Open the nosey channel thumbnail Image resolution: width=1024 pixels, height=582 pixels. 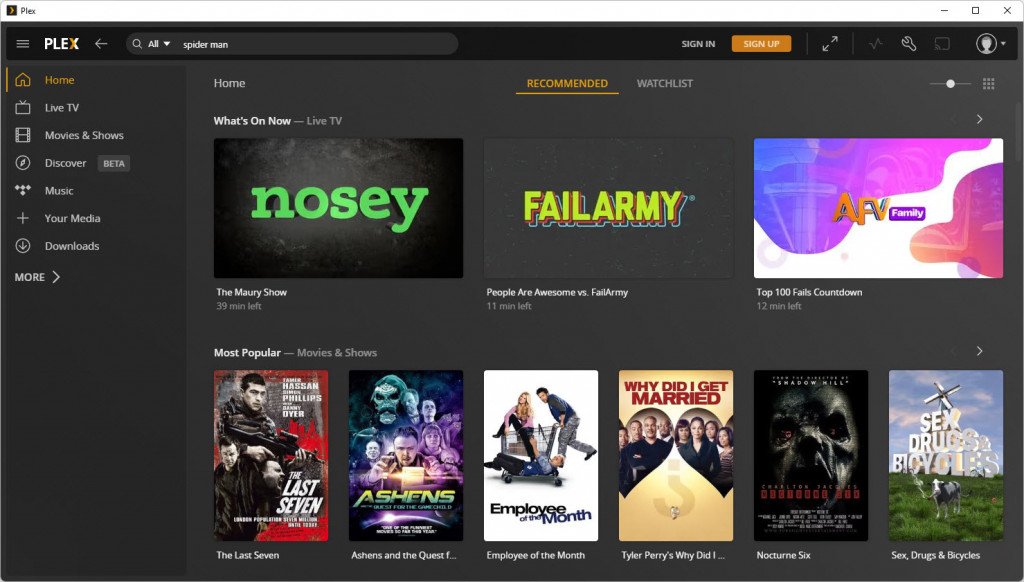coord(338,208)
